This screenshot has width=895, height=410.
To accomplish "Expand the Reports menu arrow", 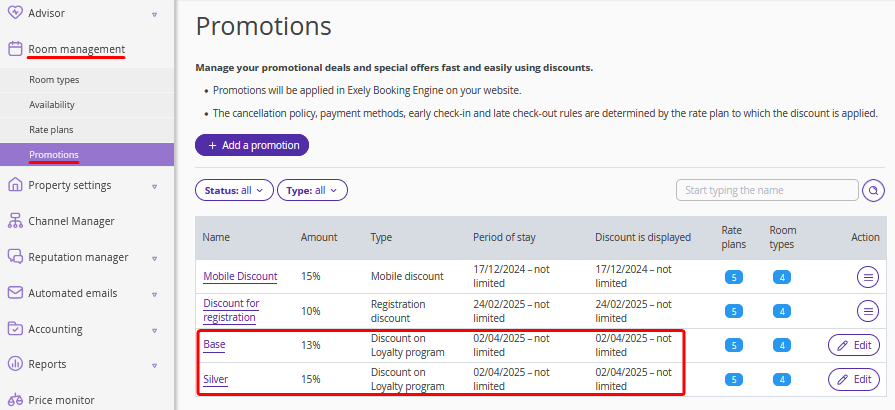I will 155,365.
